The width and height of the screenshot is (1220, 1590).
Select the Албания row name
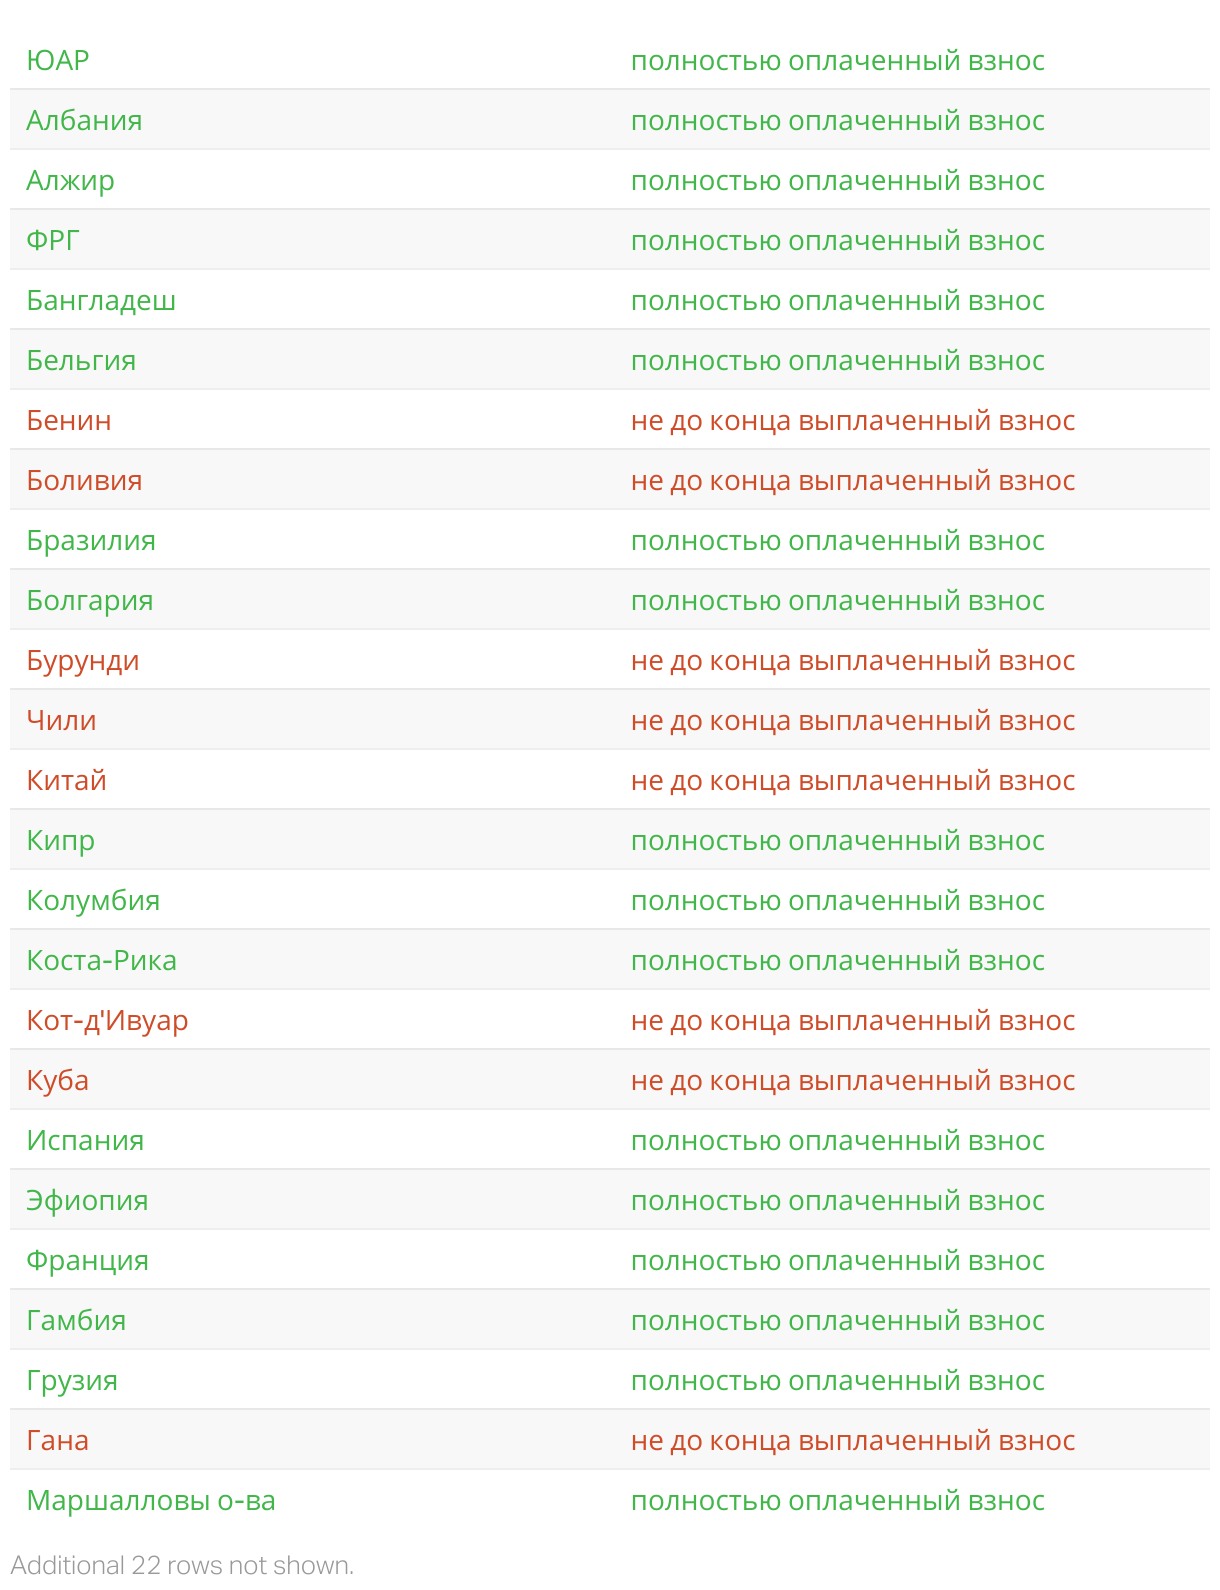(84, 121)
